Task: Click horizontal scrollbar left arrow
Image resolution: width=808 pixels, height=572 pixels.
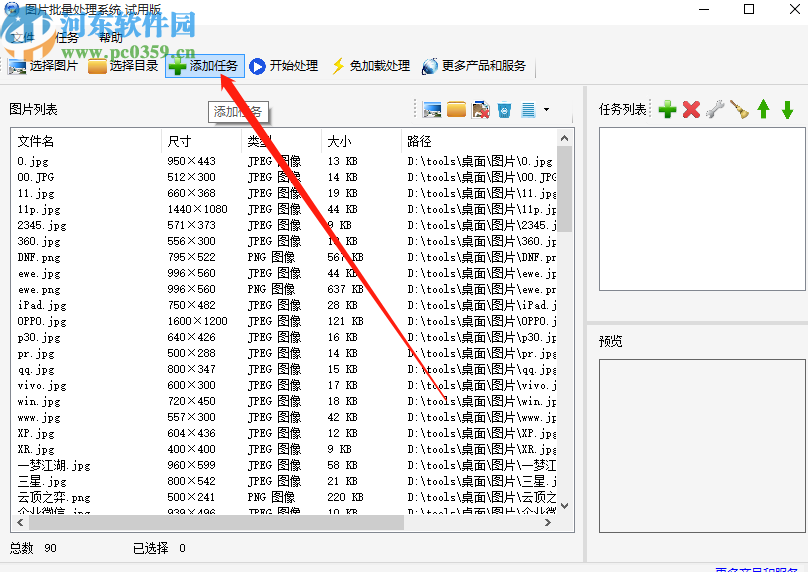Action: (20, 523)
